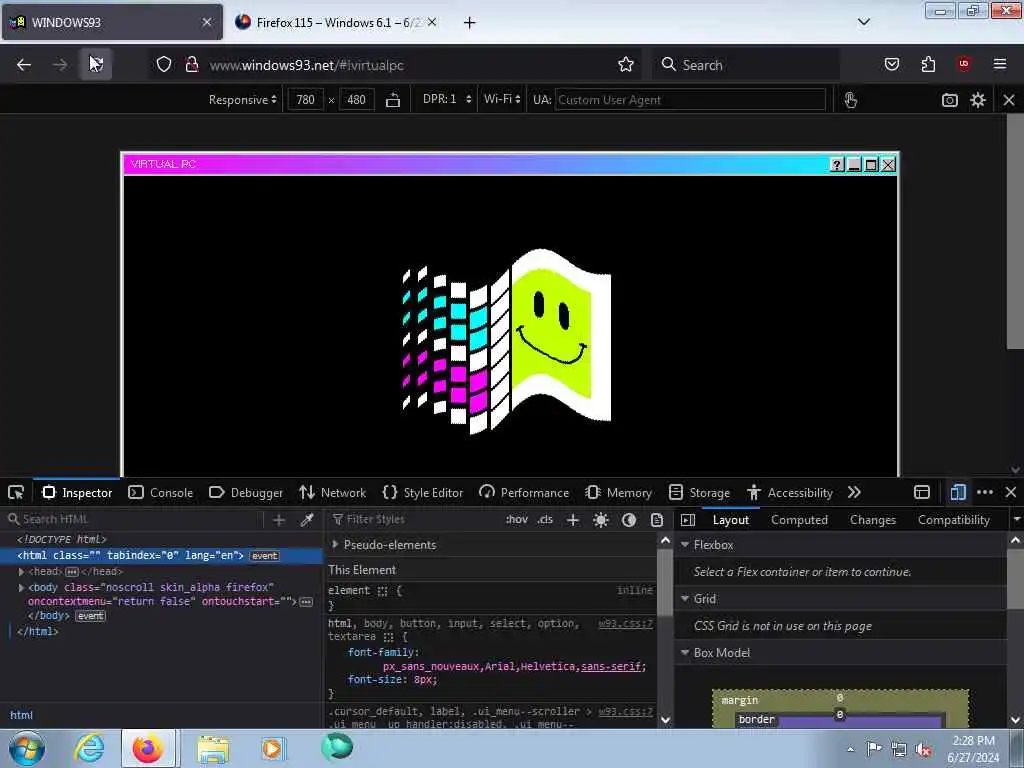
Task: Open the Pocket save icon
Action: (891, 64)
